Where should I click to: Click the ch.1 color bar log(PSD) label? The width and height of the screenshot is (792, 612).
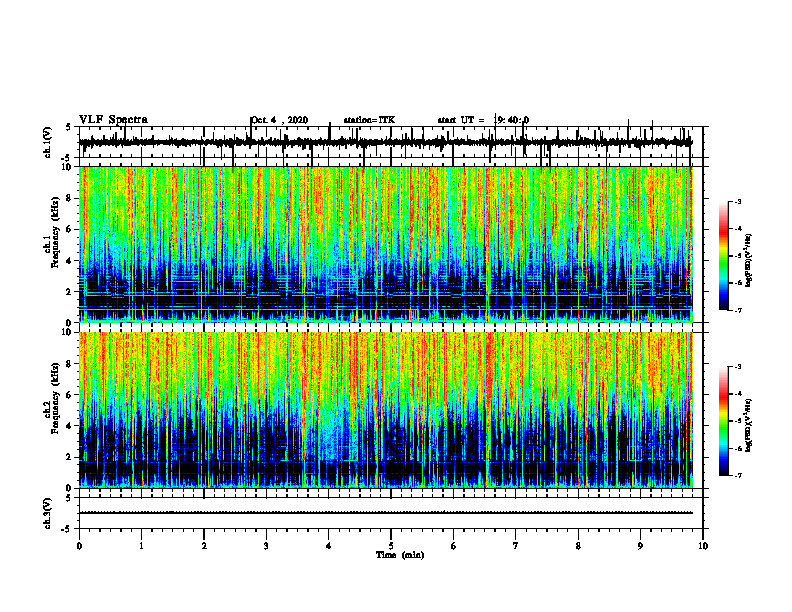tap(749, 260)
